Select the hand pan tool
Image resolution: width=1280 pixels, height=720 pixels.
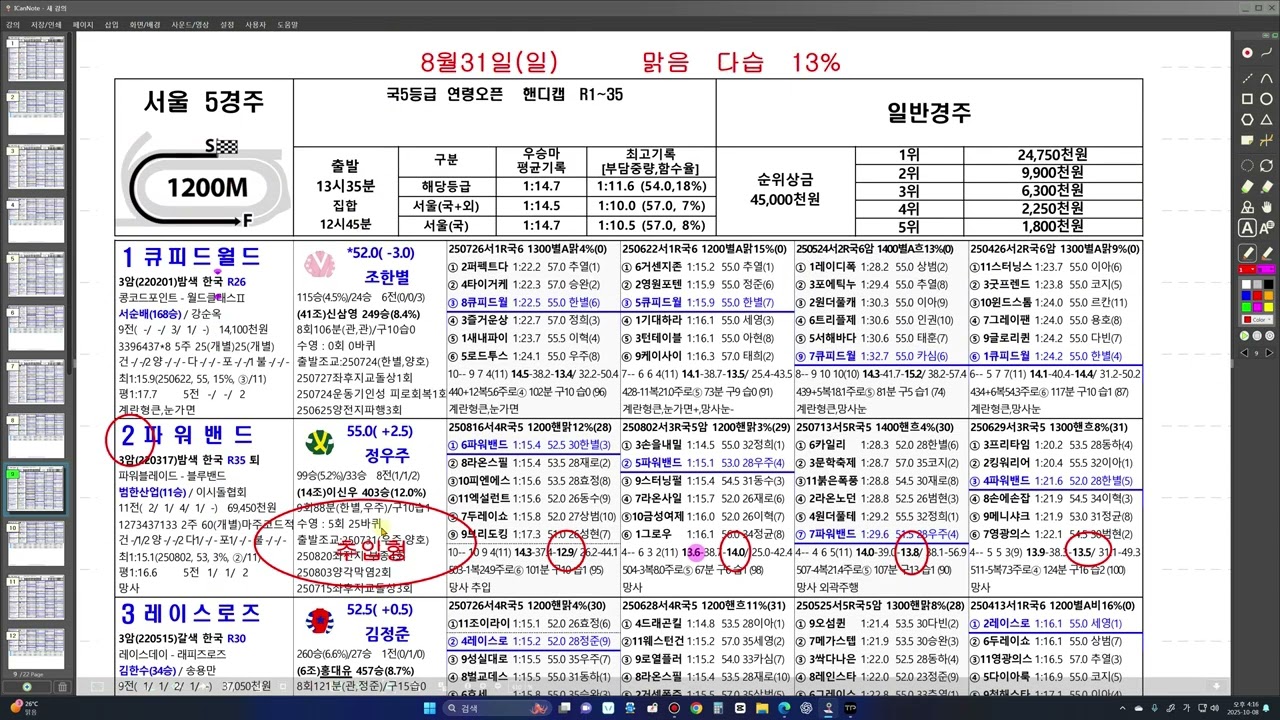pyautogui.click(x=1267, y=207)
